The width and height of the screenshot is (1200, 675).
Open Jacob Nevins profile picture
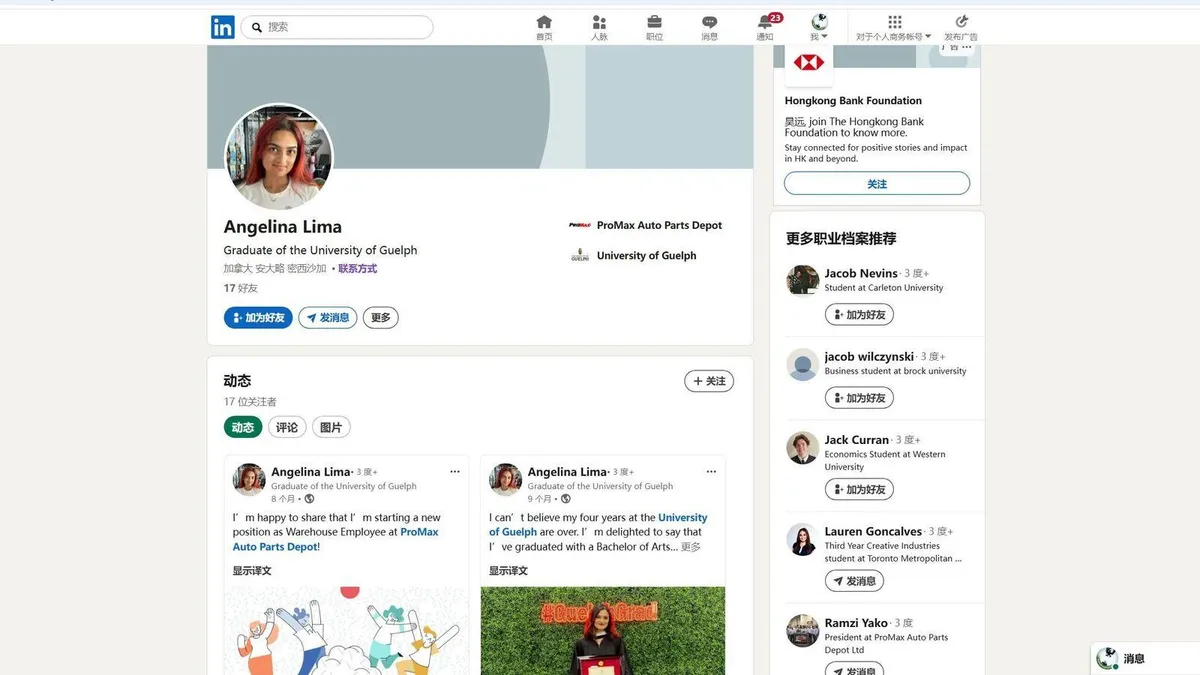tap(802, 280)
